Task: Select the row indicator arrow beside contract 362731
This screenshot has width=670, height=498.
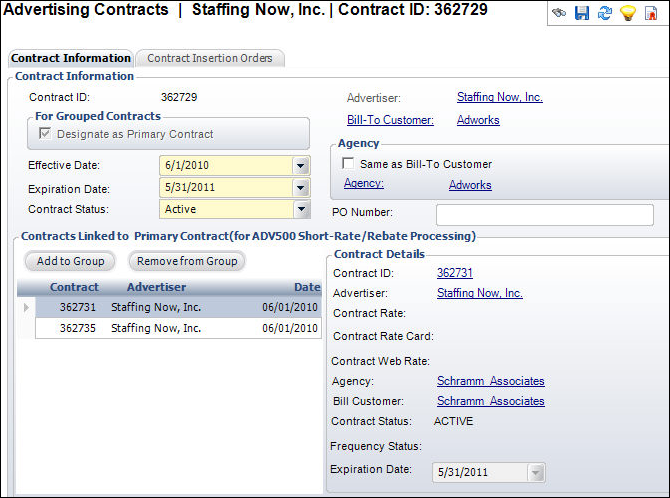Action: pyautogui.click(x=26, y=307)
